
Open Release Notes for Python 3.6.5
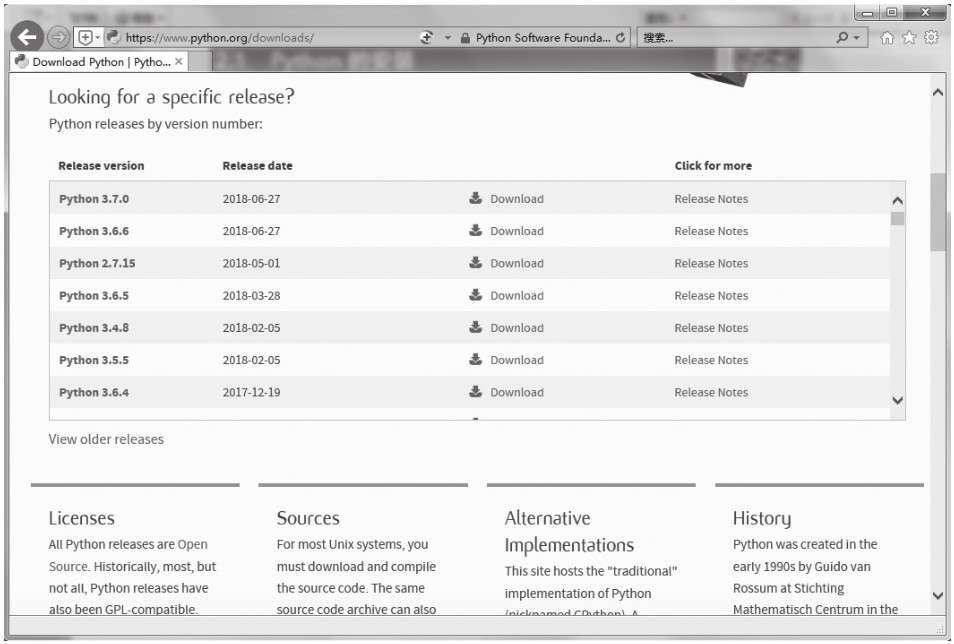coord(710,296)
